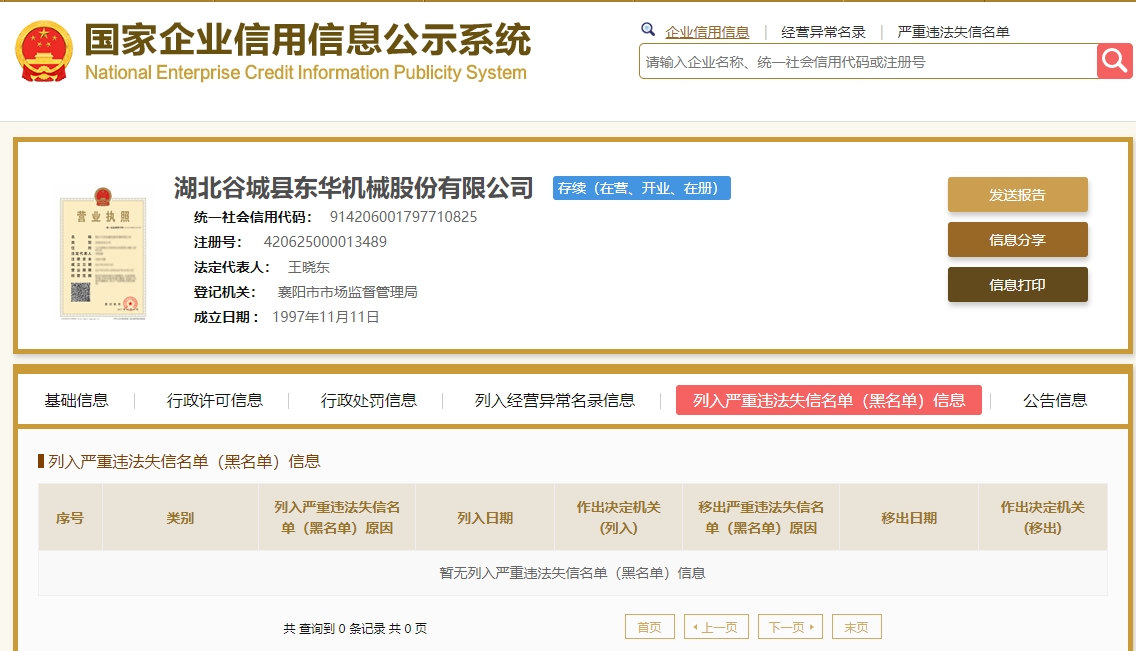Click the credit code 914206001797710825
Viewport: 1136px width, 651px height.
pyautogui.click(x=404, y=217)
